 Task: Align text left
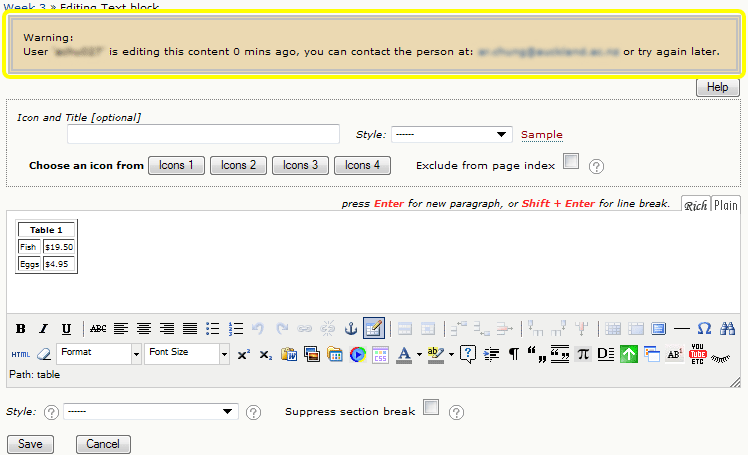click(x=121, y=329)
